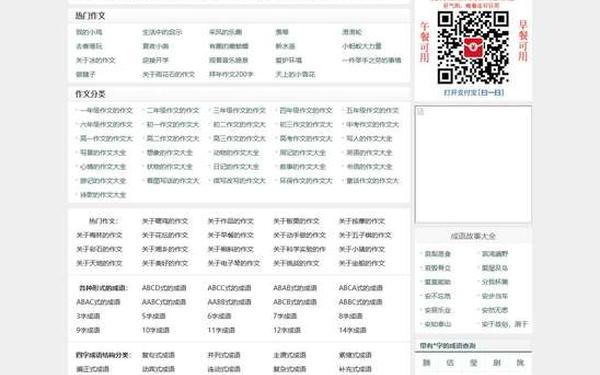Select the '初一作文' category link
Viewport: 600px width, 375px height.
[x=173, y=125]
